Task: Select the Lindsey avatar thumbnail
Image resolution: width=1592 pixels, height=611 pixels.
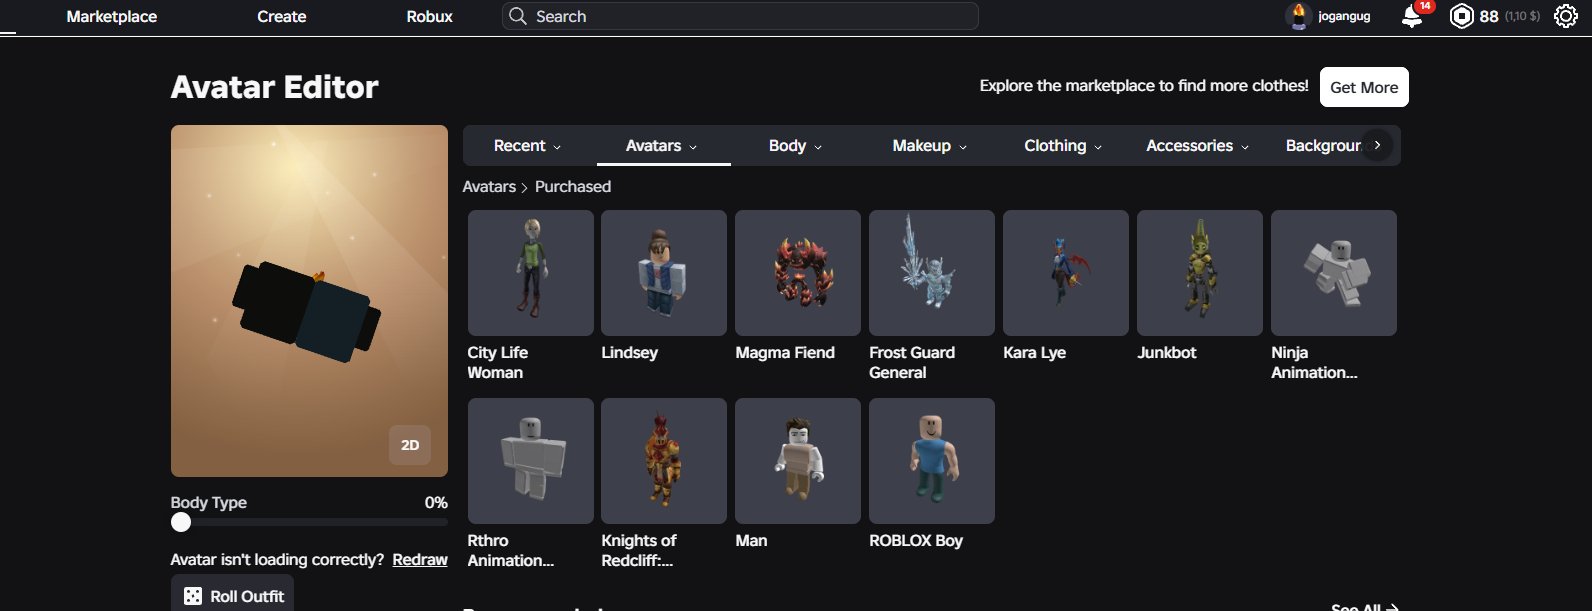Action: coord(664,273)
